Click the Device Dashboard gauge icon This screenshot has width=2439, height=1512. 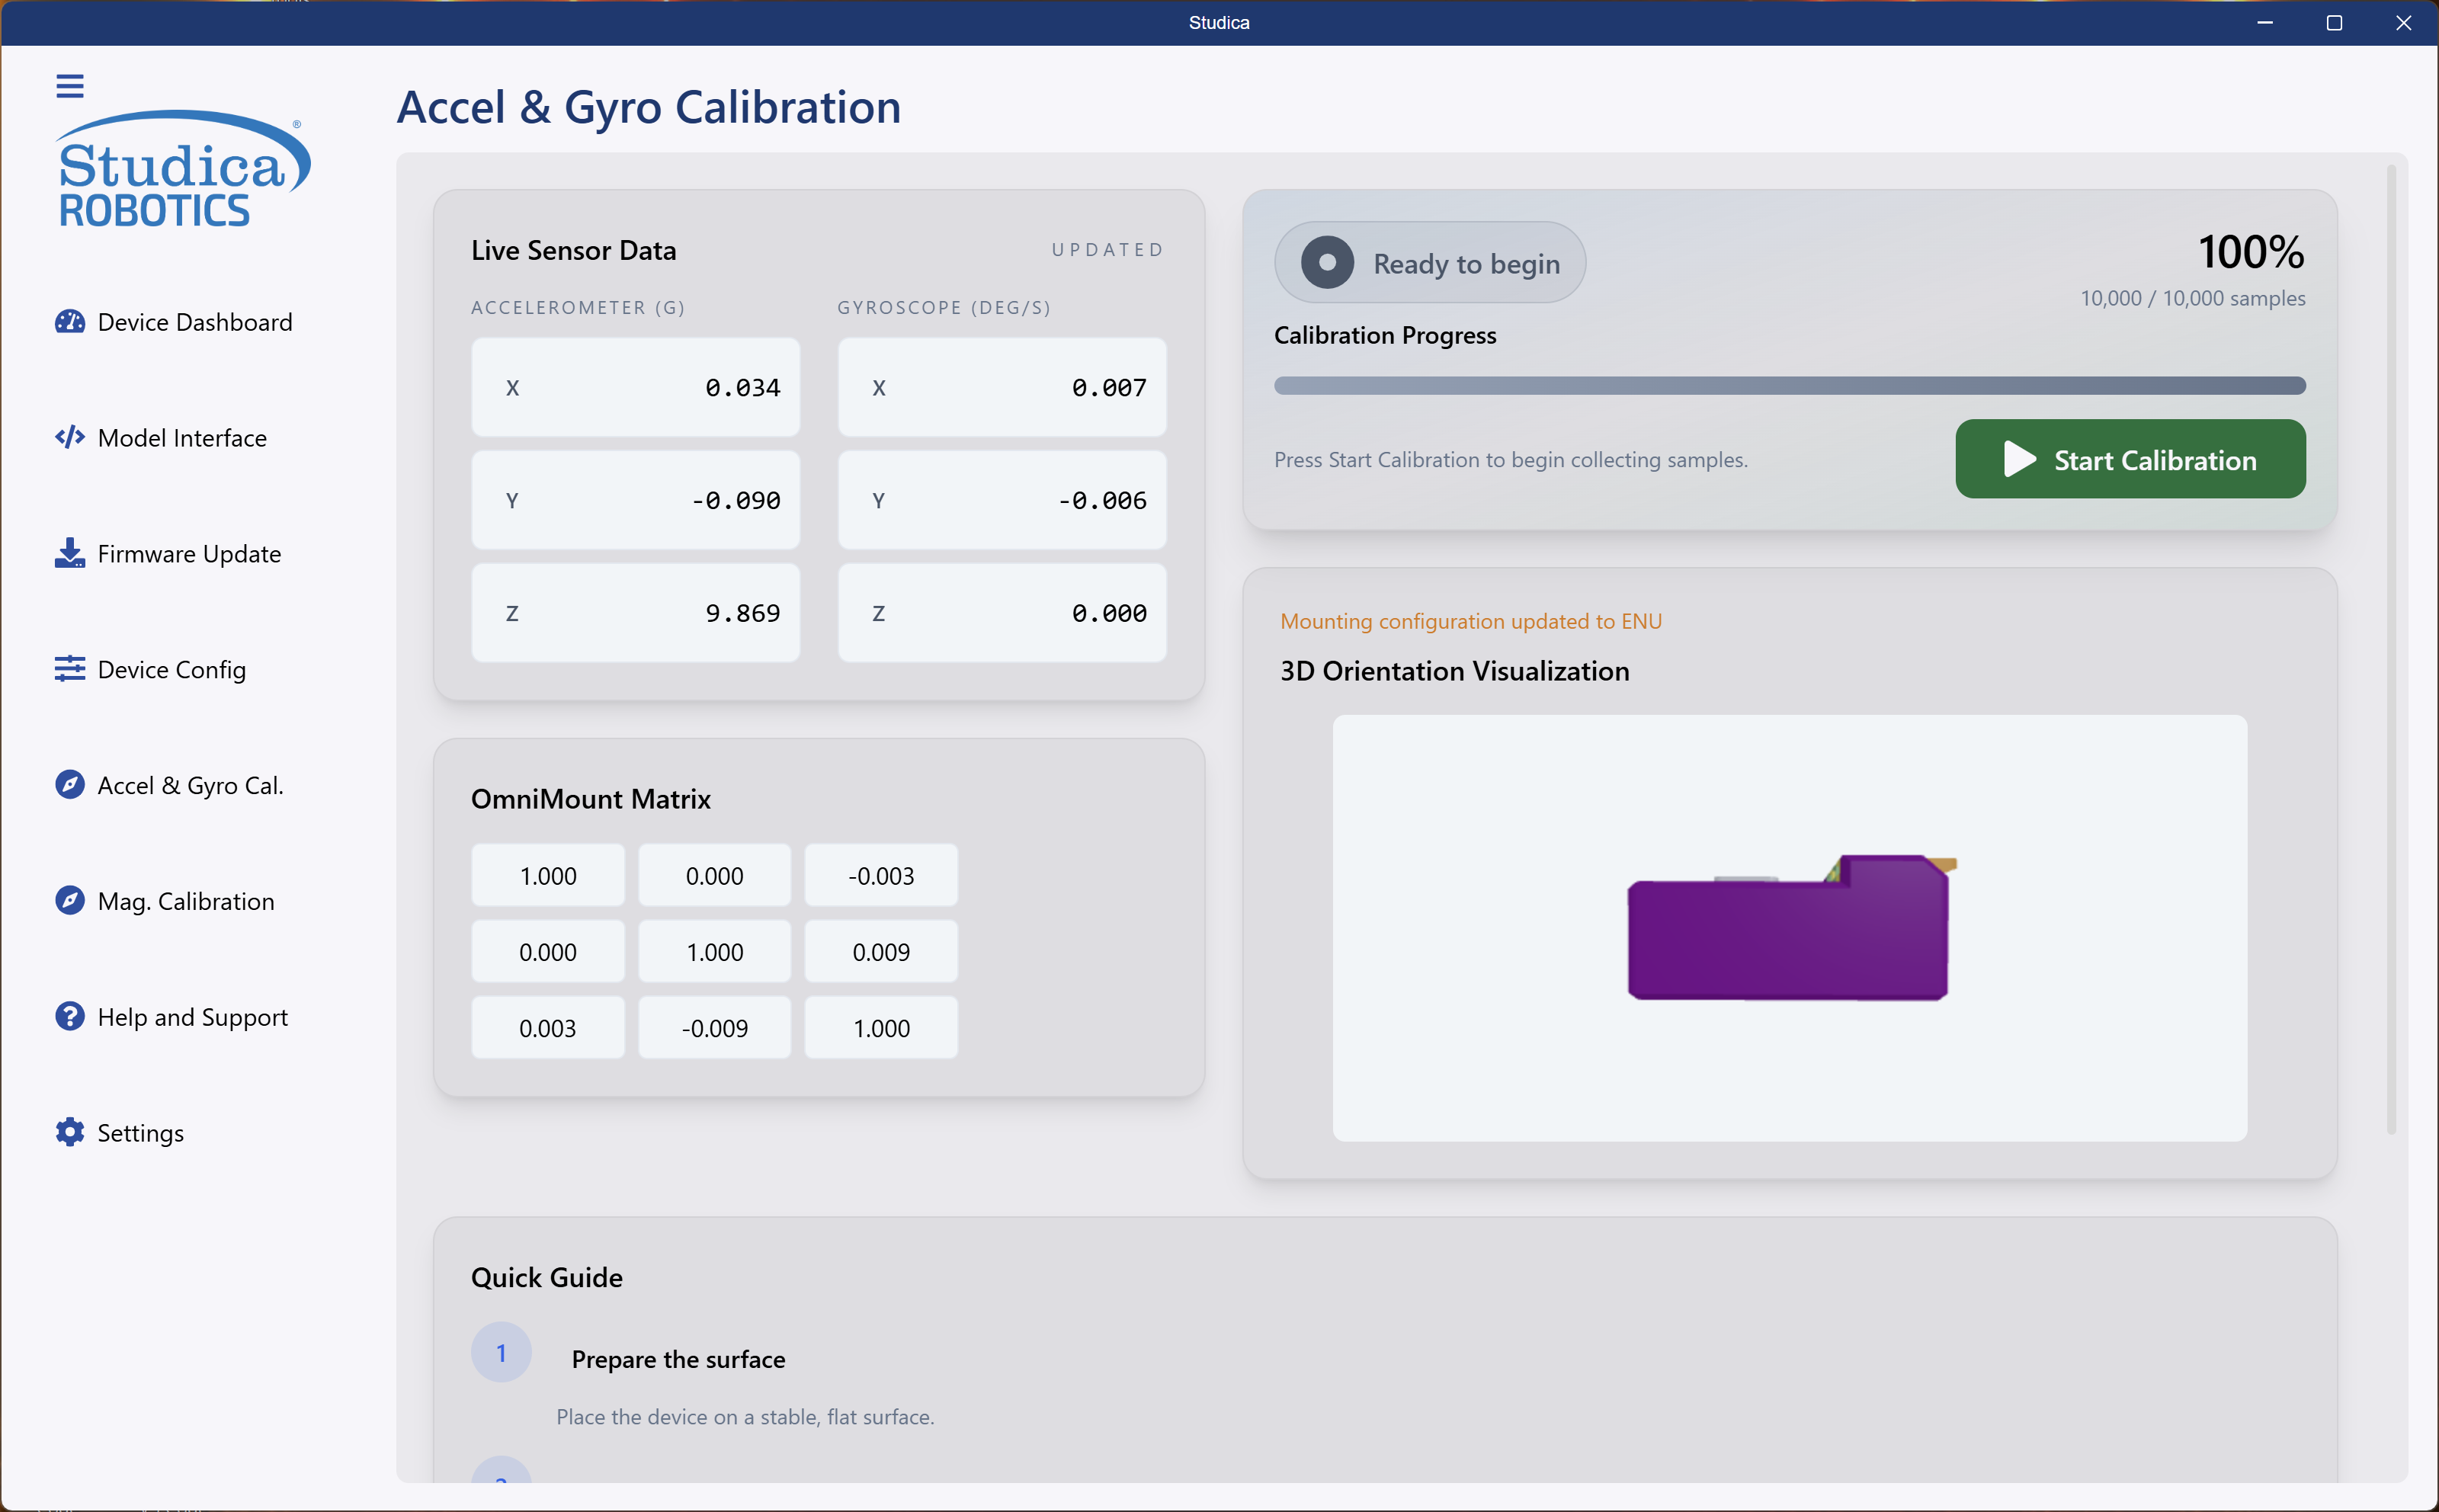(69, 322)
